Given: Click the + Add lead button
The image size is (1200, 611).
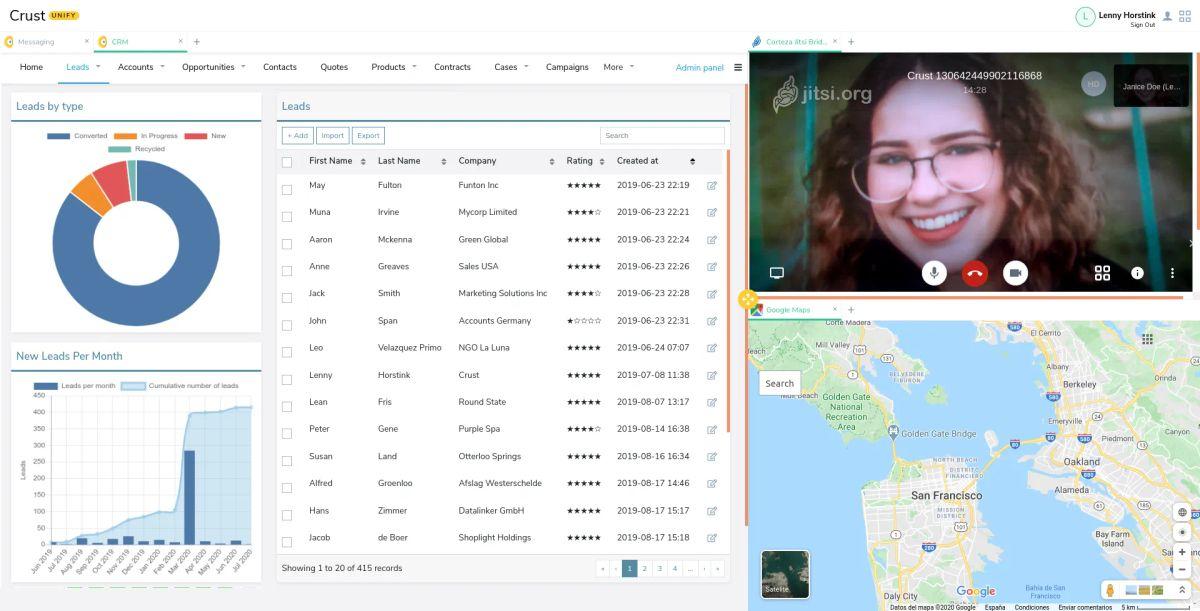Looking at the screenshot, I should [x=297, y=135].
